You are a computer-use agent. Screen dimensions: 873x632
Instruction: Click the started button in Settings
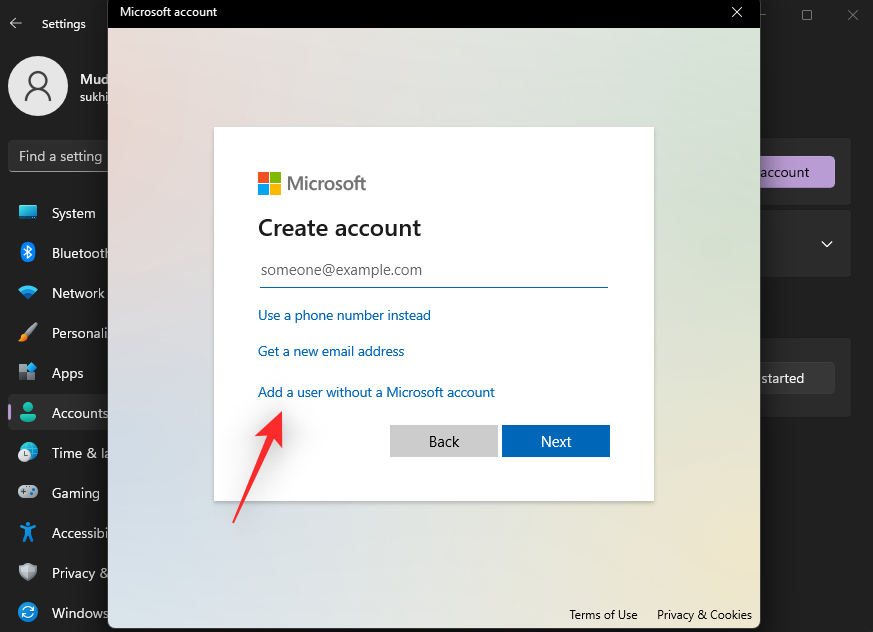coord(797,378)
